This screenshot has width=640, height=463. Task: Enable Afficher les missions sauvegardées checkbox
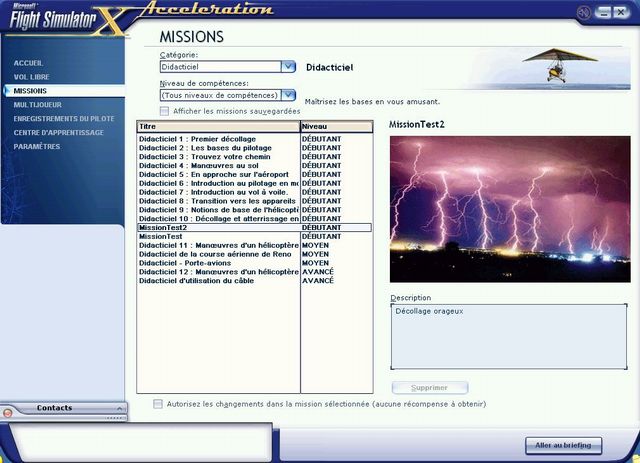tap(164, 111)
